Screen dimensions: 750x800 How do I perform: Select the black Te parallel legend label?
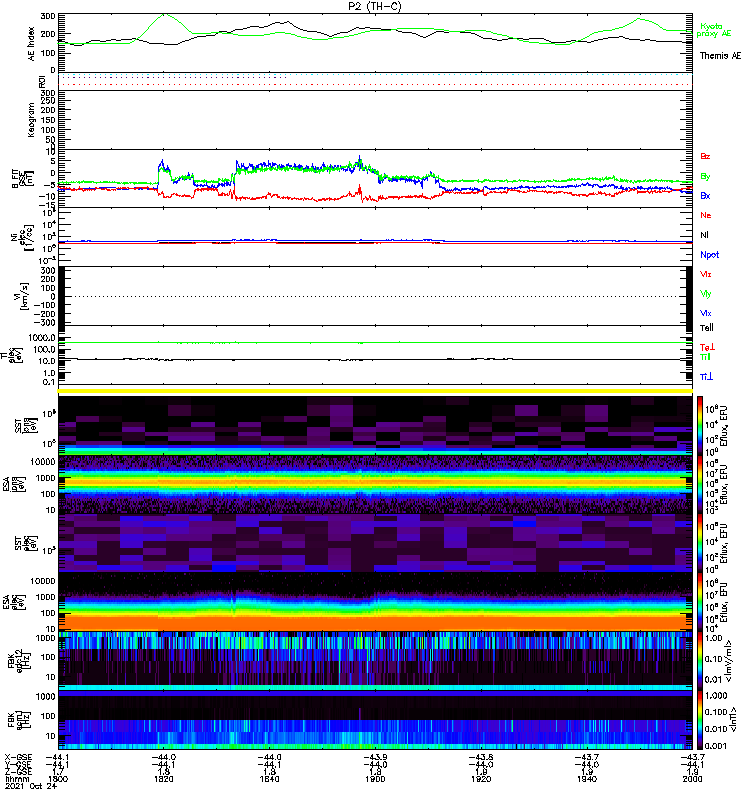(x=706, y=328)
